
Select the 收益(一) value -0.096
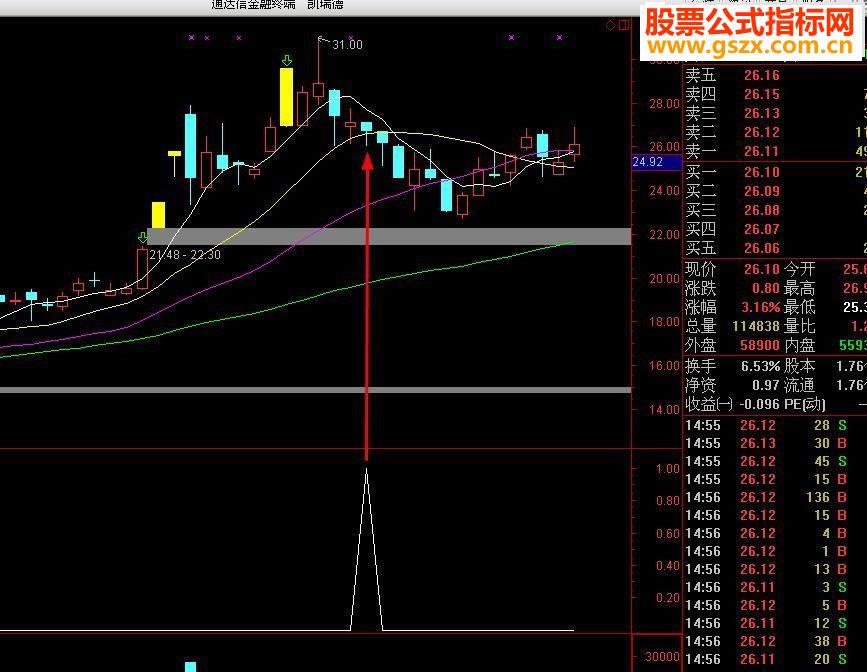(x=760, y=404)
